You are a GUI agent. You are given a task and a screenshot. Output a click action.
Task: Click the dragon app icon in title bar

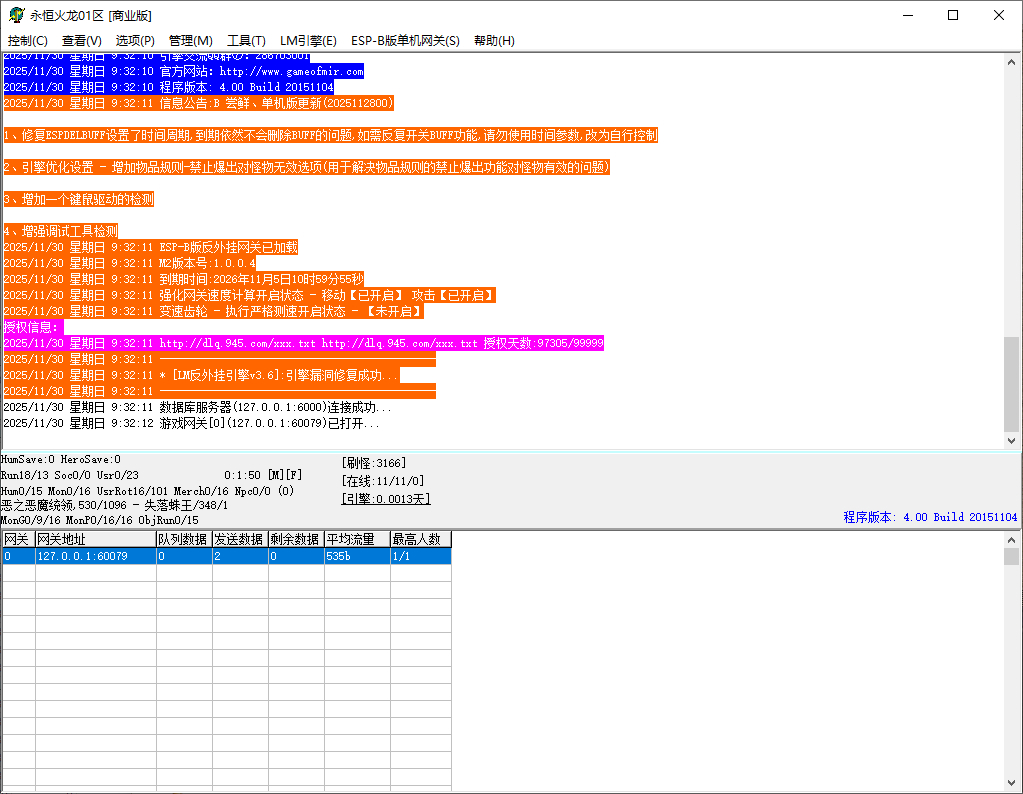pyautogui.click(x=16, y=15)
